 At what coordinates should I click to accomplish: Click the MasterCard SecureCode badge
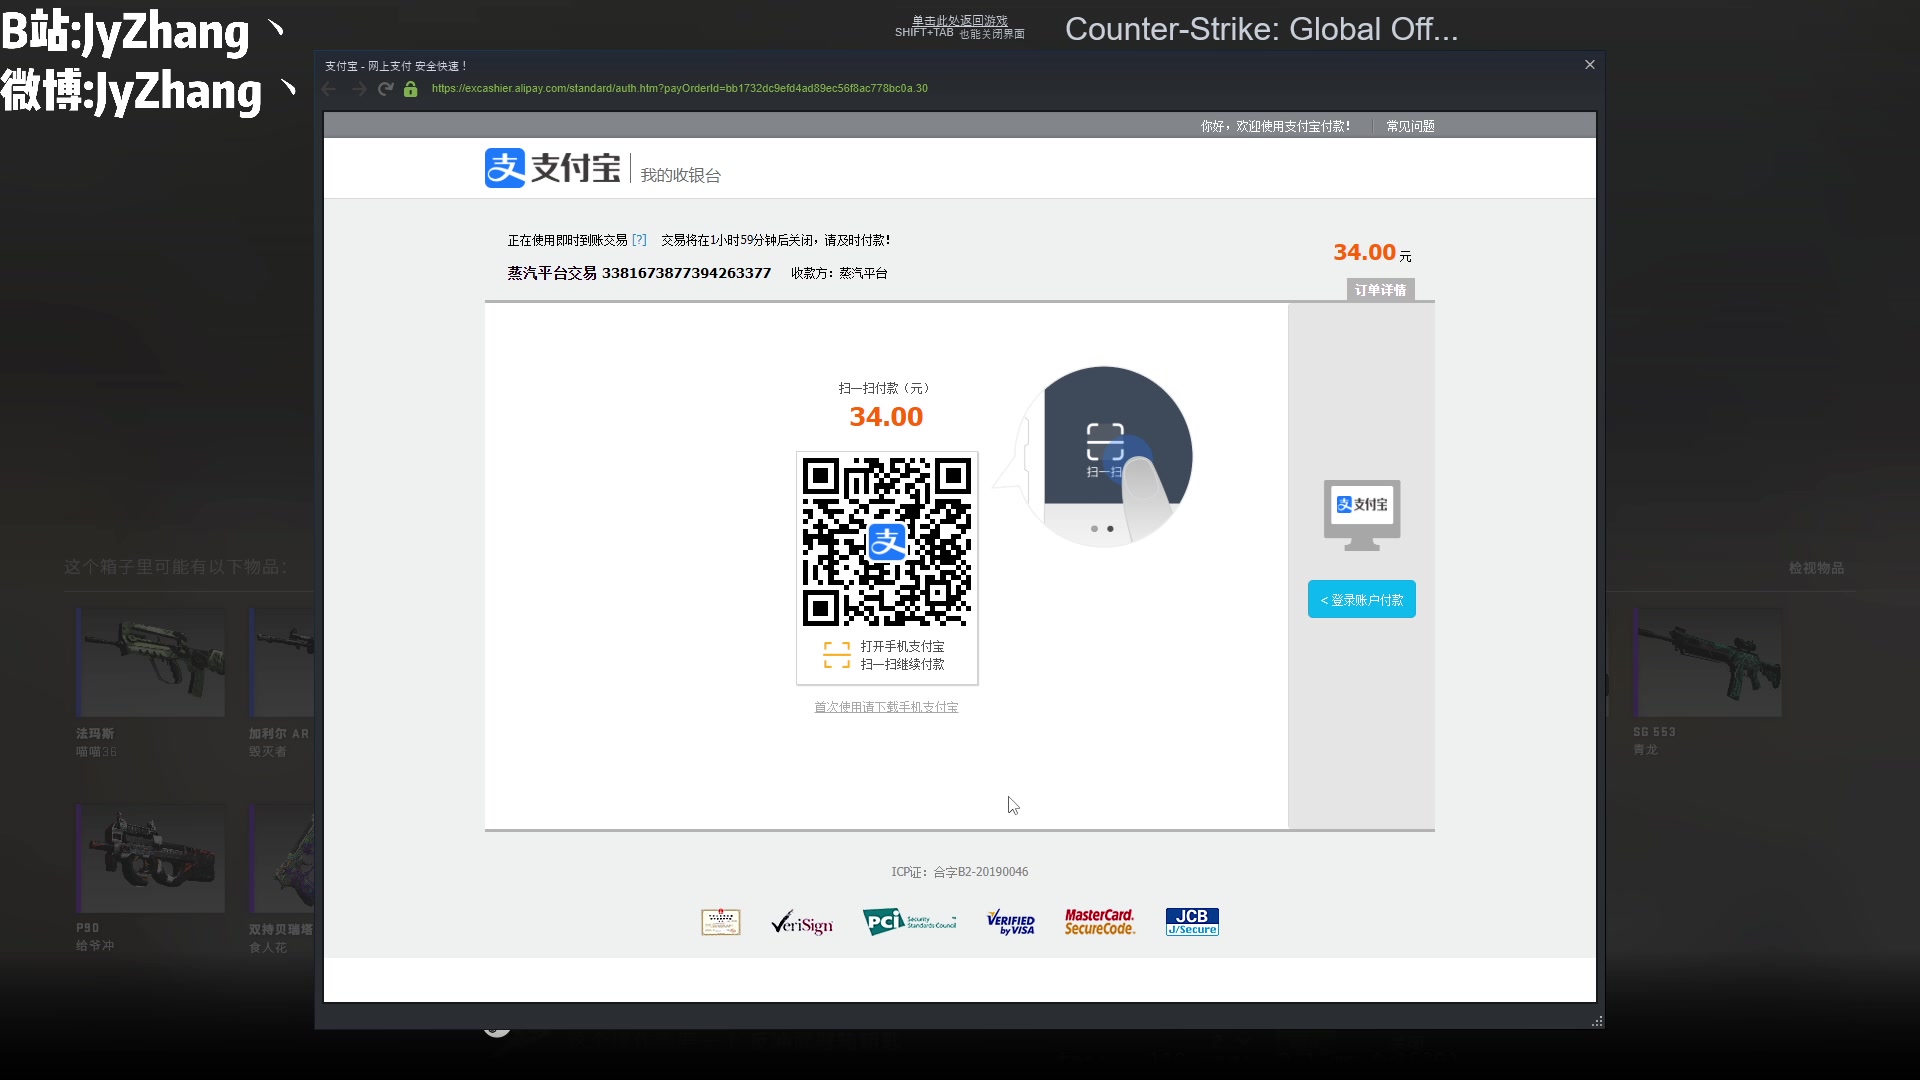1099,922
